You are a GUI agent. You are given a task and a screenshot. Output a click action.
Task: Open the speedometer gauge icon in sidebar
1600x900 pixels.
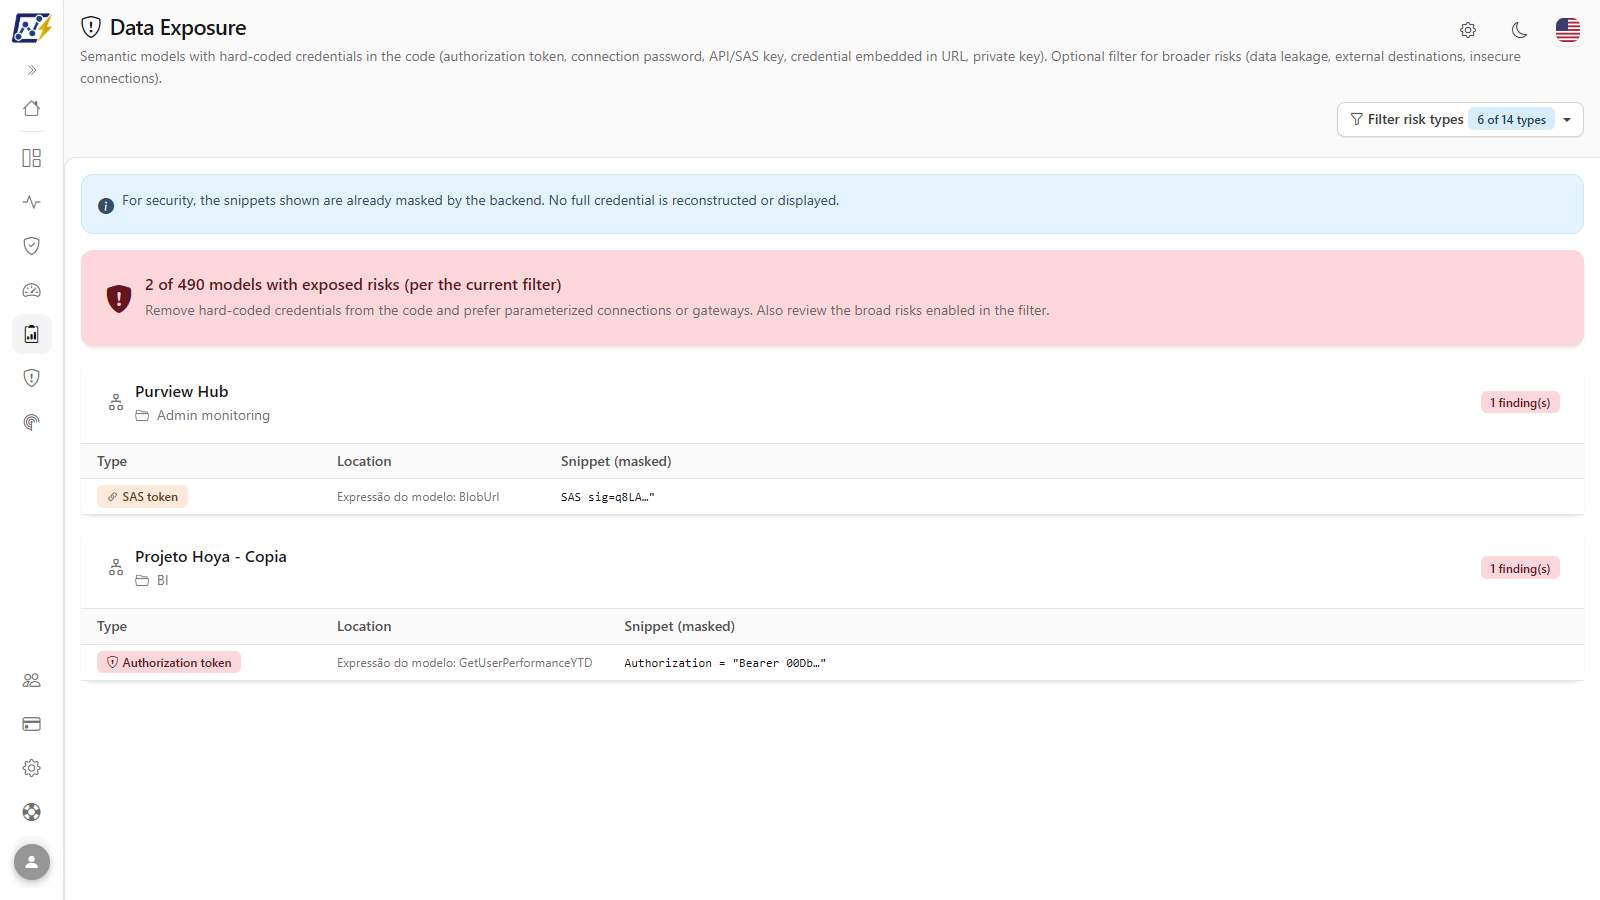[x=32, y=290]
